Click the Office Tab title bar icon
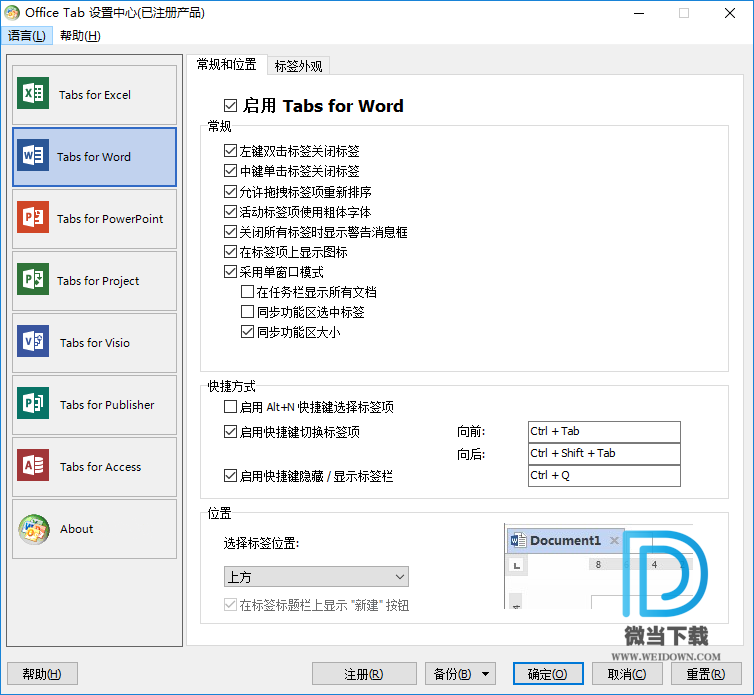 pyautogui.click(x=12, y=13)
